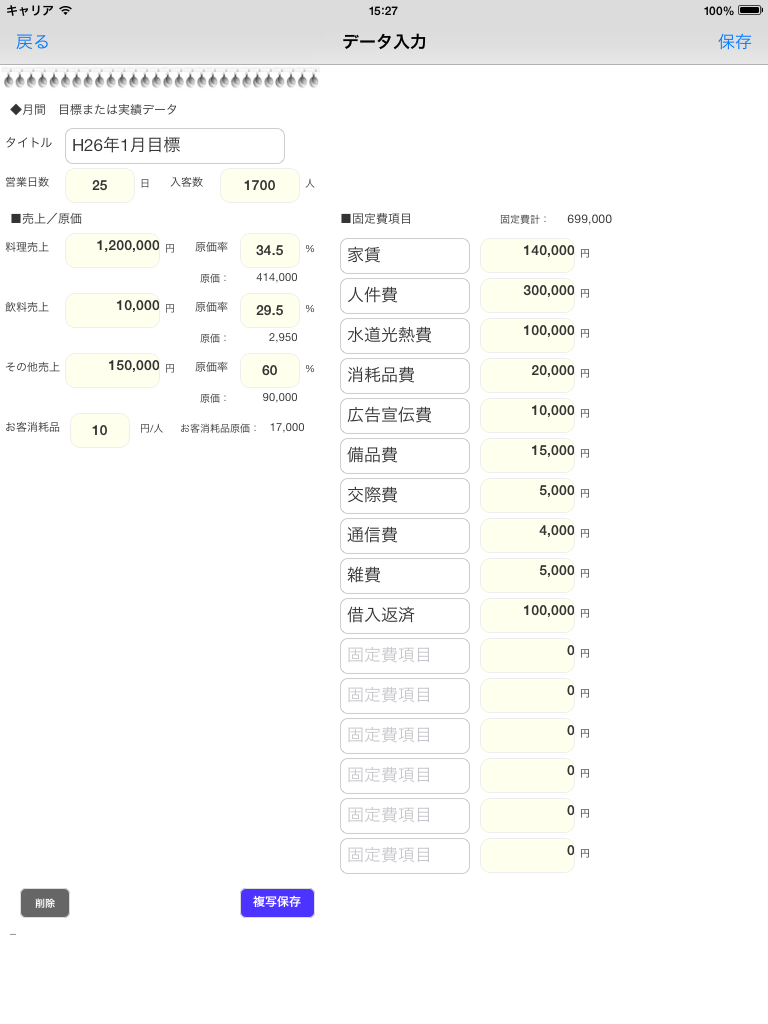Edit 水道光熱費 amount 100,000
768x1024 pixels.
coord(528,335)
